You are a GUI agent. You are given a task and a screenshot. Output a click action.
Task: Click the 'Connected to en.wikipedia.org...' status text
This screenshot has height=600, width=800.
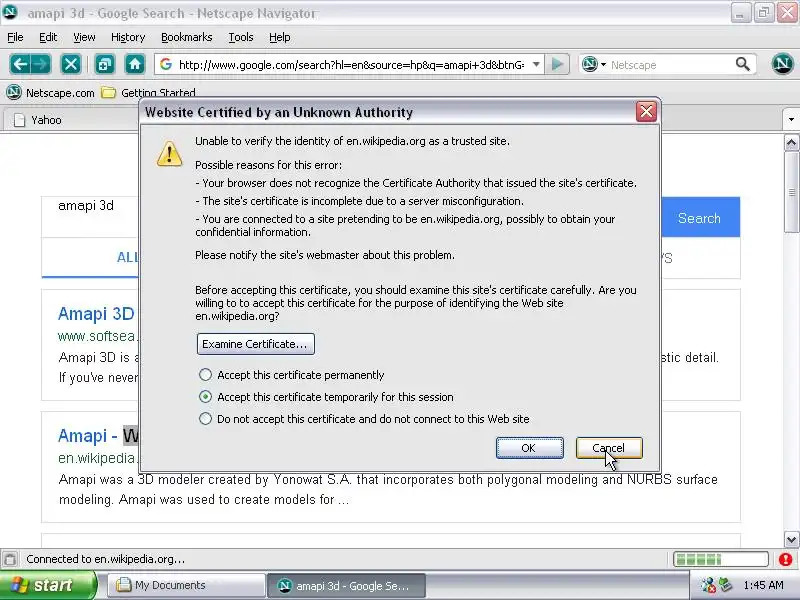[106, 559]
